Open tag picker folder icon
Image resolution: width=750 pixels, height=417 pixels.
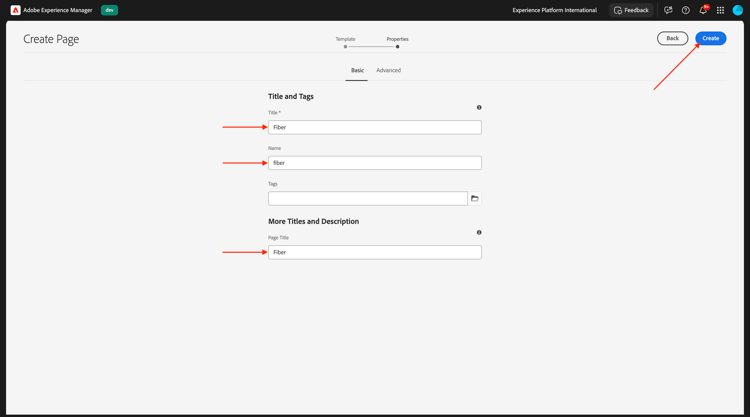[x=474, y=198]
